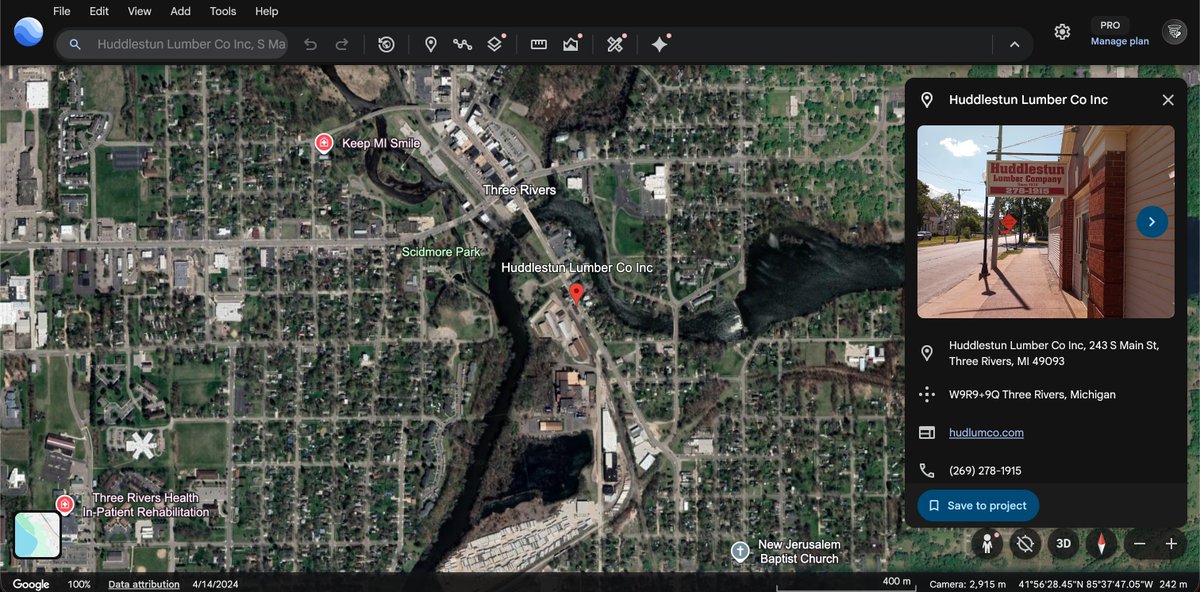
Task: Click the Google Earth logo
Action: 28,32
